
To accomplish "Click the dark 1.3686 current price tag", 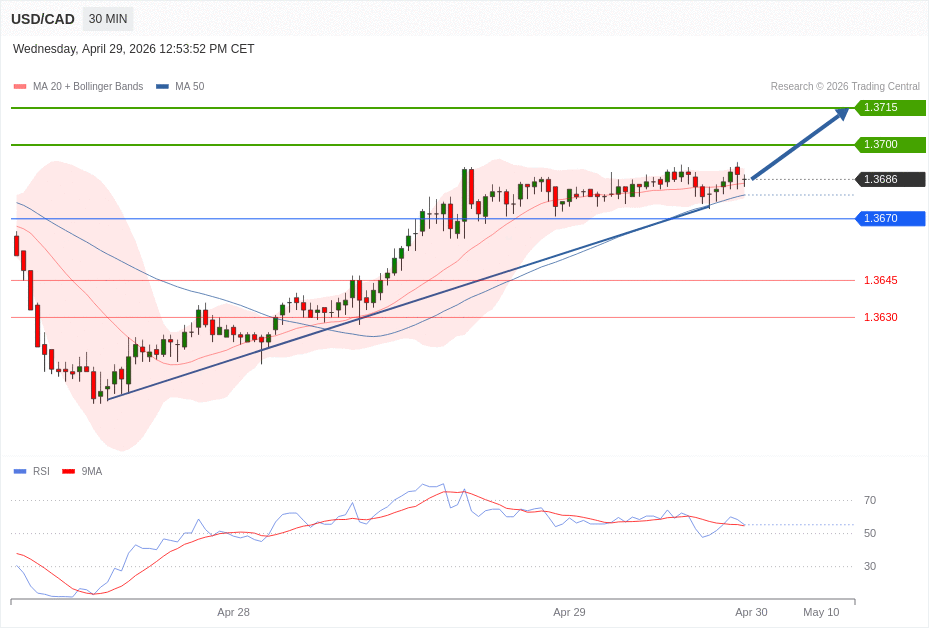I will 889,180.
